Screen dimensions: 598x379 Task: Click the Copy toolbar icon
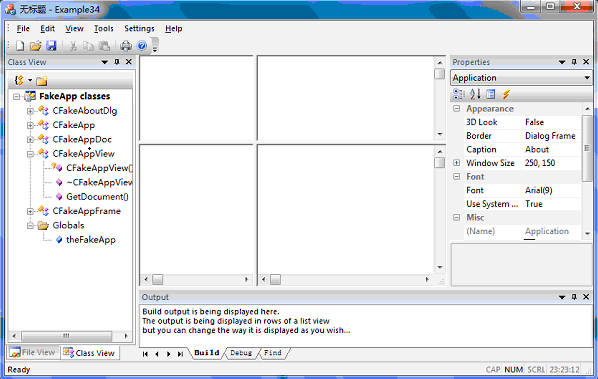(x=88, y=46)
